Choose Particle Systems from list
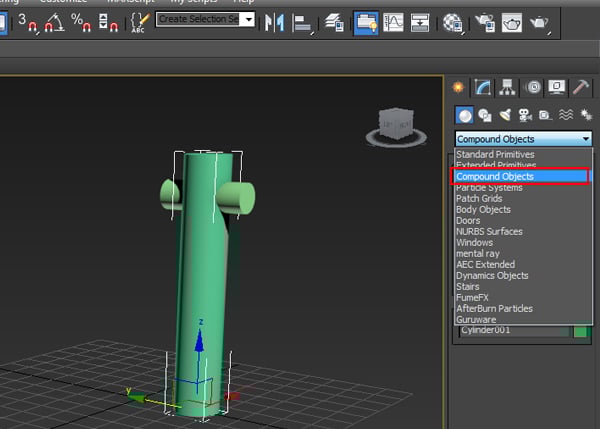Viewport: 600px width, 429px height. point(523,188)
